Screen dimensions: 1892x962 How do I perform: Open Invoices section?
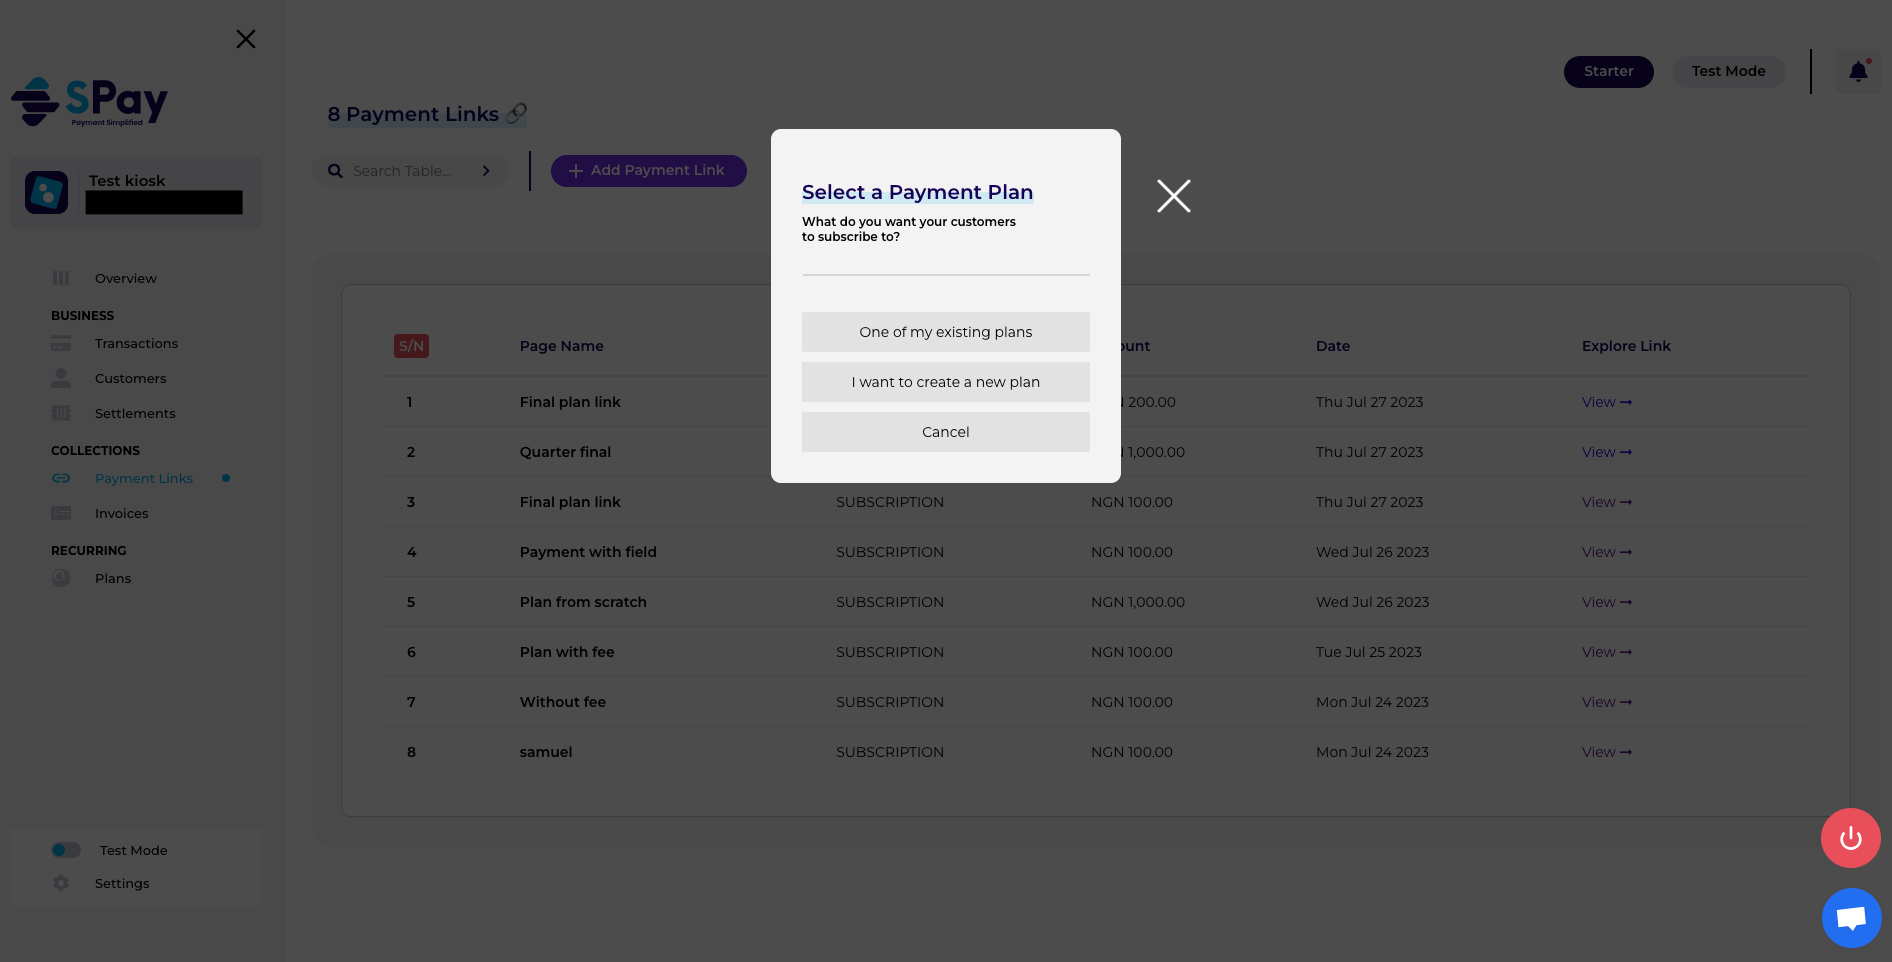(x=122, y=513)
